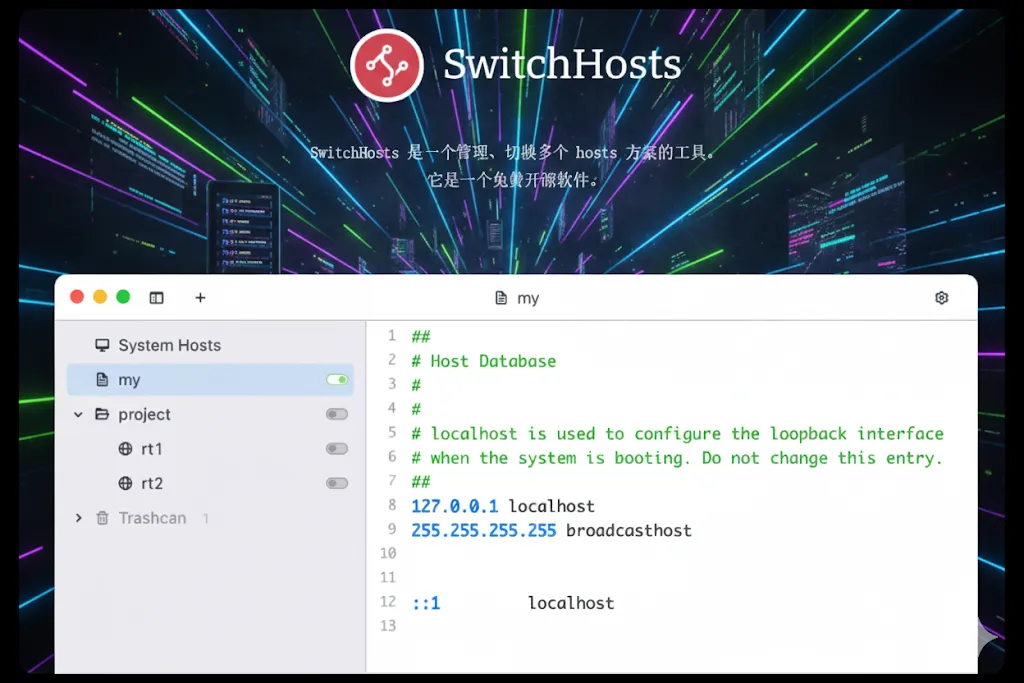The image size is (1024, 683).
Task: Click line number 13 in gutter
Action: pos(388,626)
